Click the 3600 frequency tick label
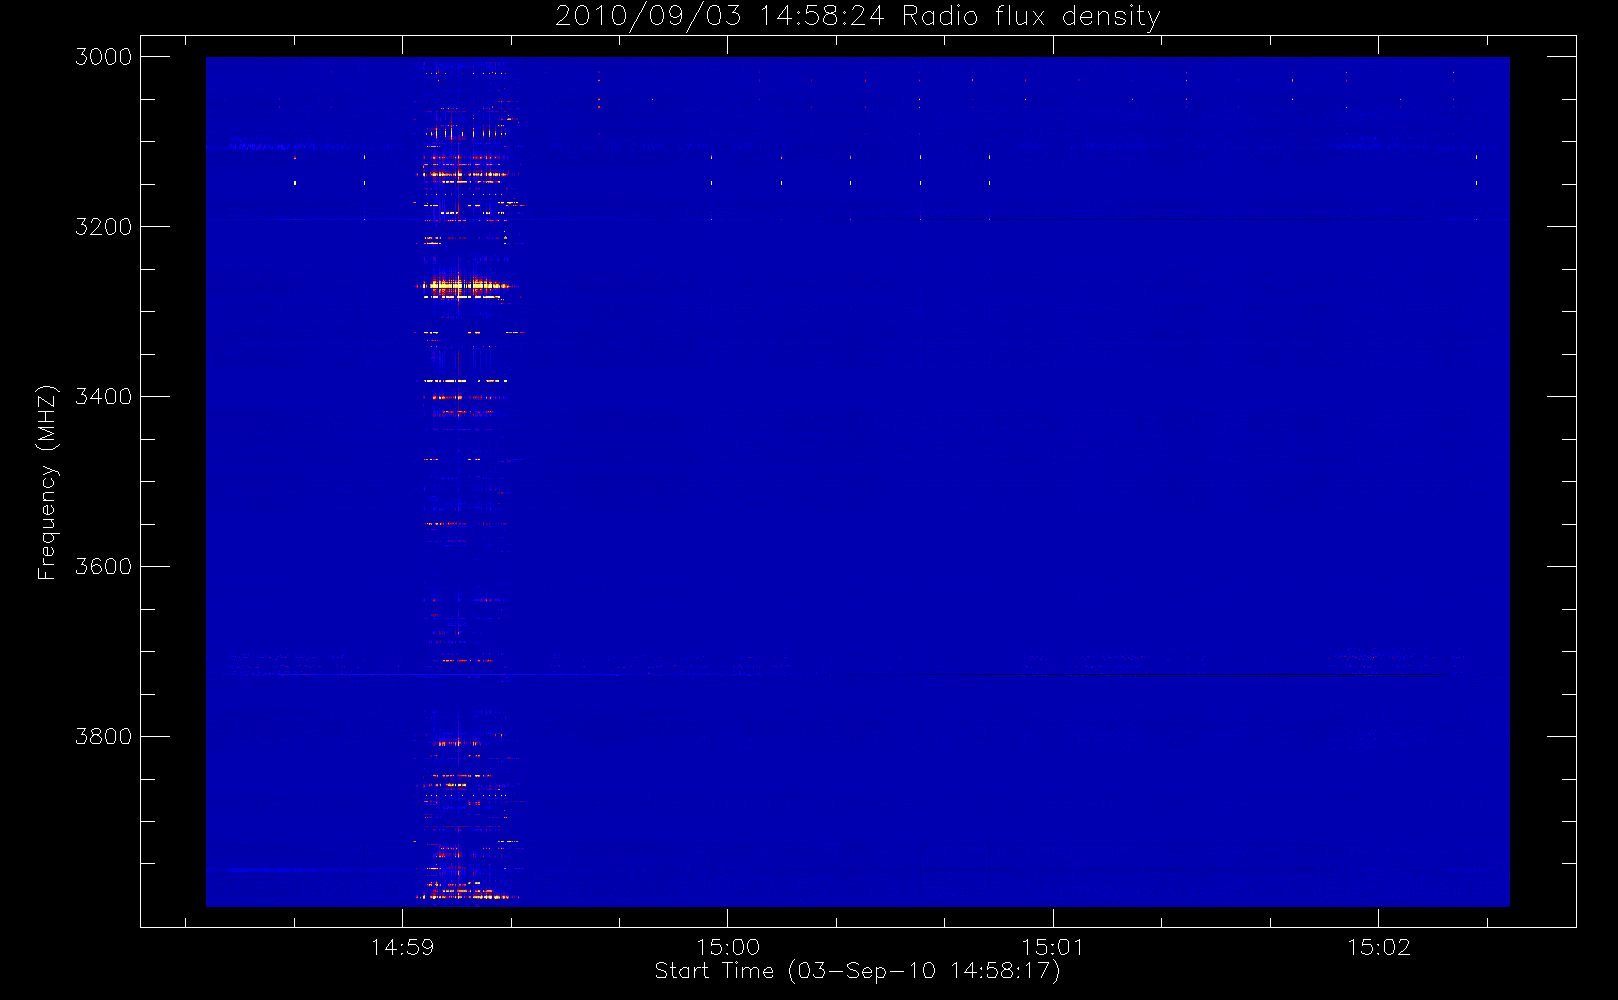Screen dimensions: 1618x1000 [104, 567]
